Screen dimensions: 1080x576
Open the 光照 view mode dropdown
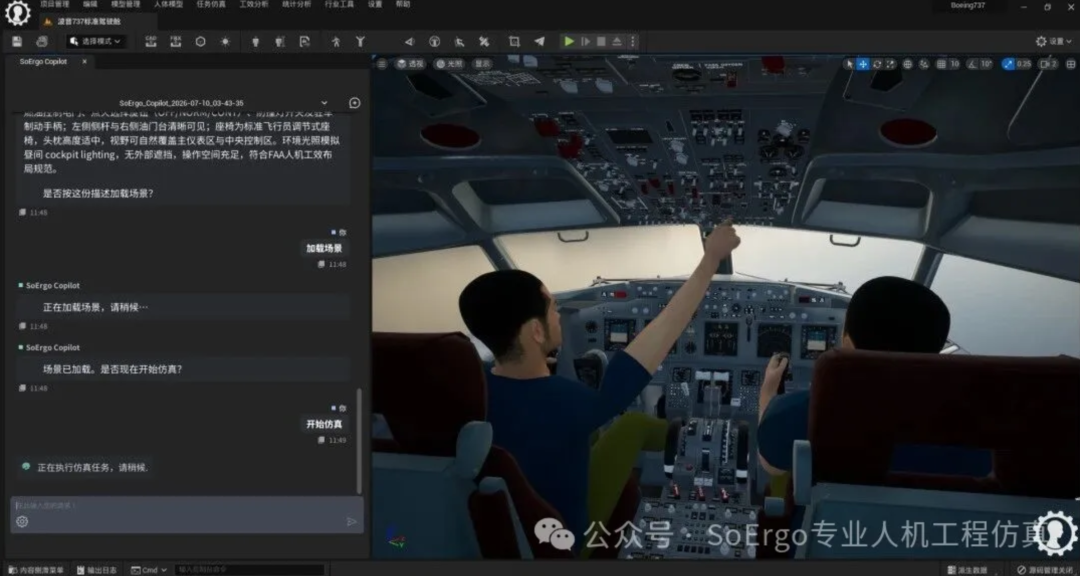pyautogui.click(x=449, y=63)
